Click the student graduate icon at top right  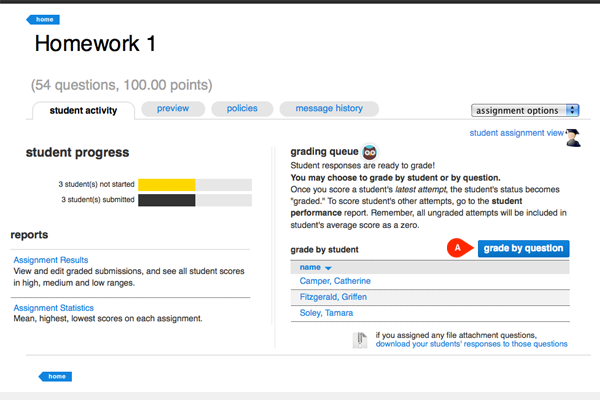[573, 137]
